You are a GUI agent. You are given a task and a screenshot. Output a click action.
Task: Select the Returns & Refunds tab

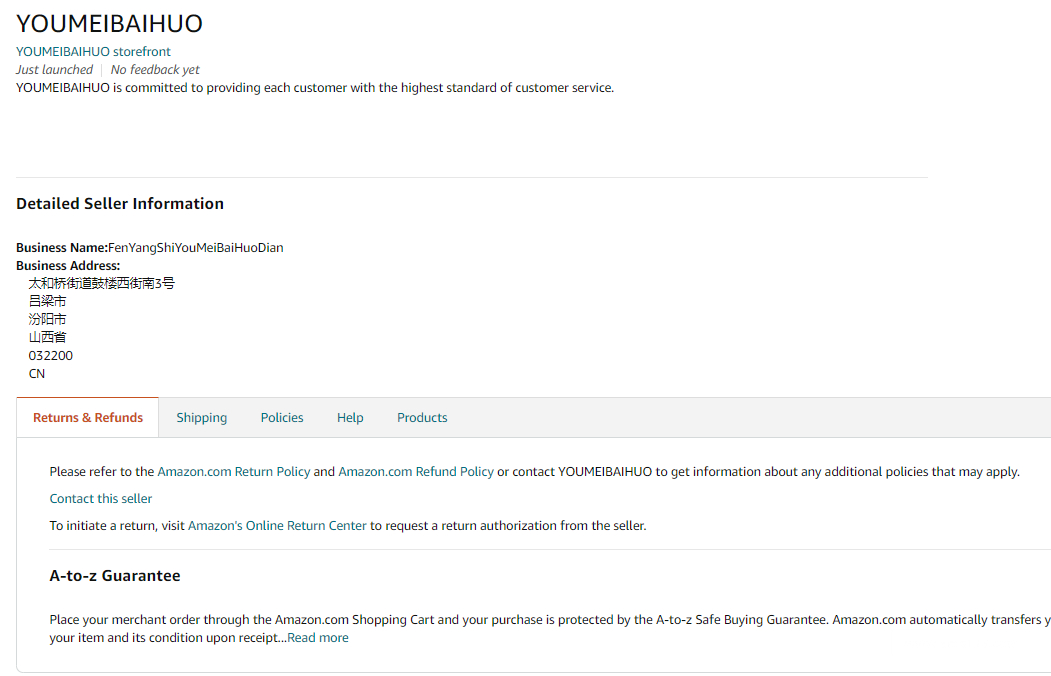[x=88, y=417]
